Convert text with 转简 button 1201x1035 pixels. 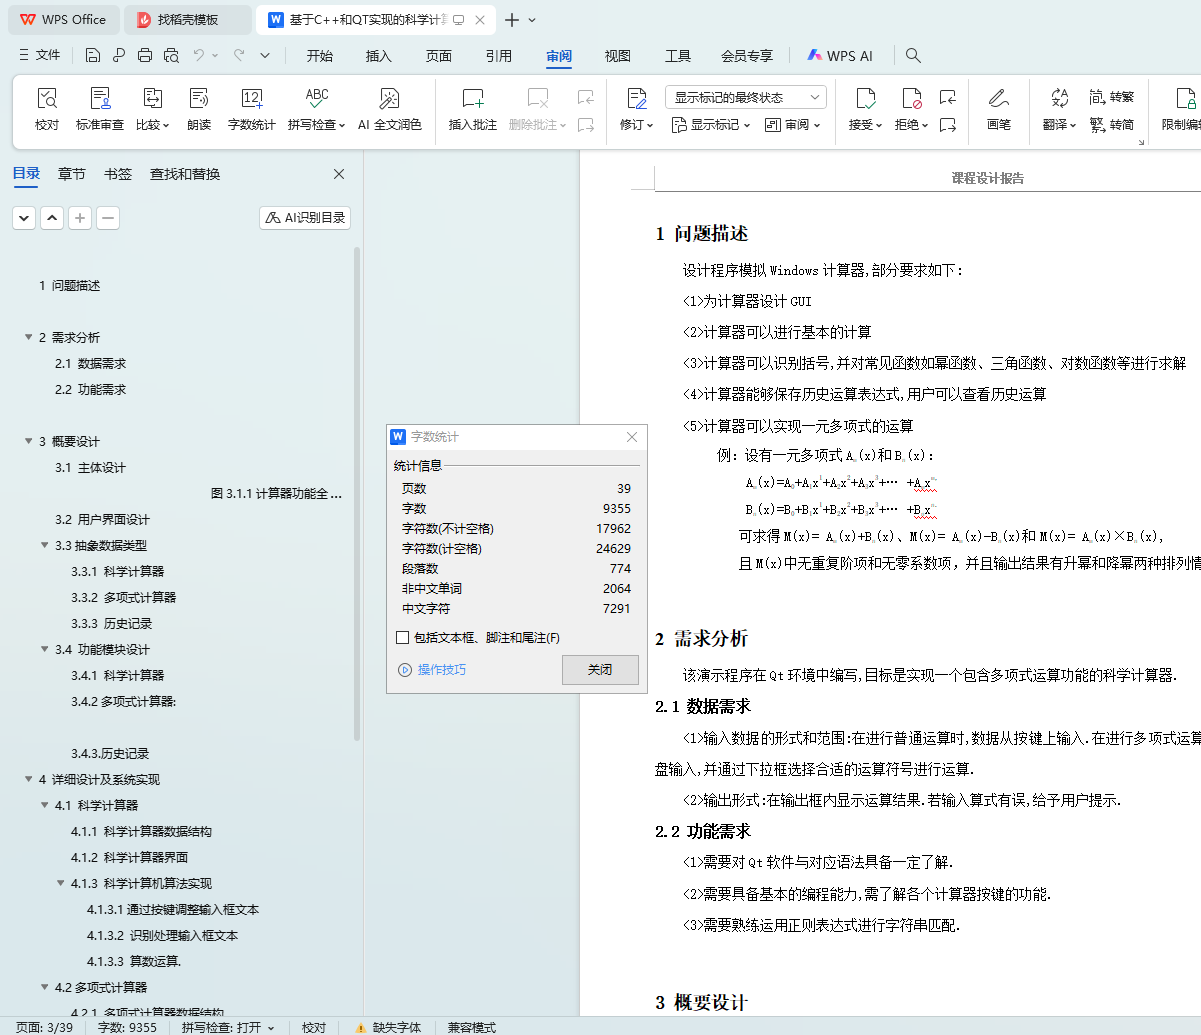coord(1112,125)
